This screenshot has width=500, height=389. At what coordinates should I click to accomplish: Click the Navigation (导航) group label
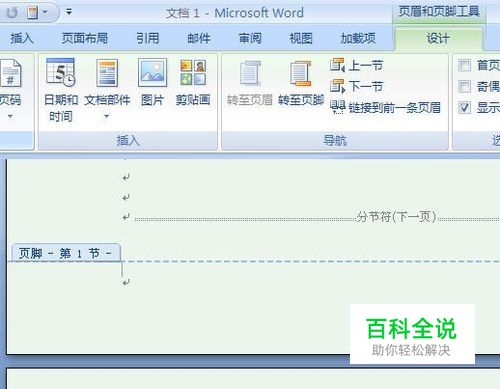point(335,140)
